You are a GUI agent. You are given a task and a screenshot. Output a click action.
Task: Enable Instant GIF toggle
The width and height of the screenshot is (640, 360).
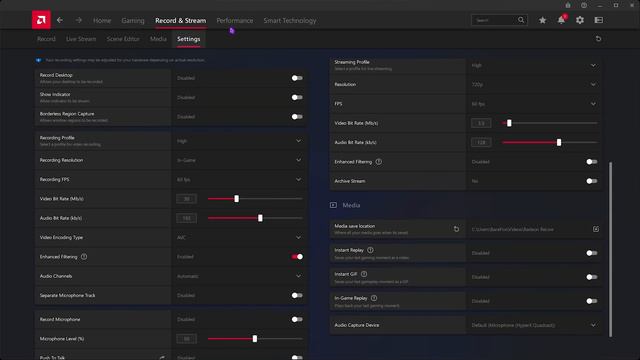coord(592,277)
